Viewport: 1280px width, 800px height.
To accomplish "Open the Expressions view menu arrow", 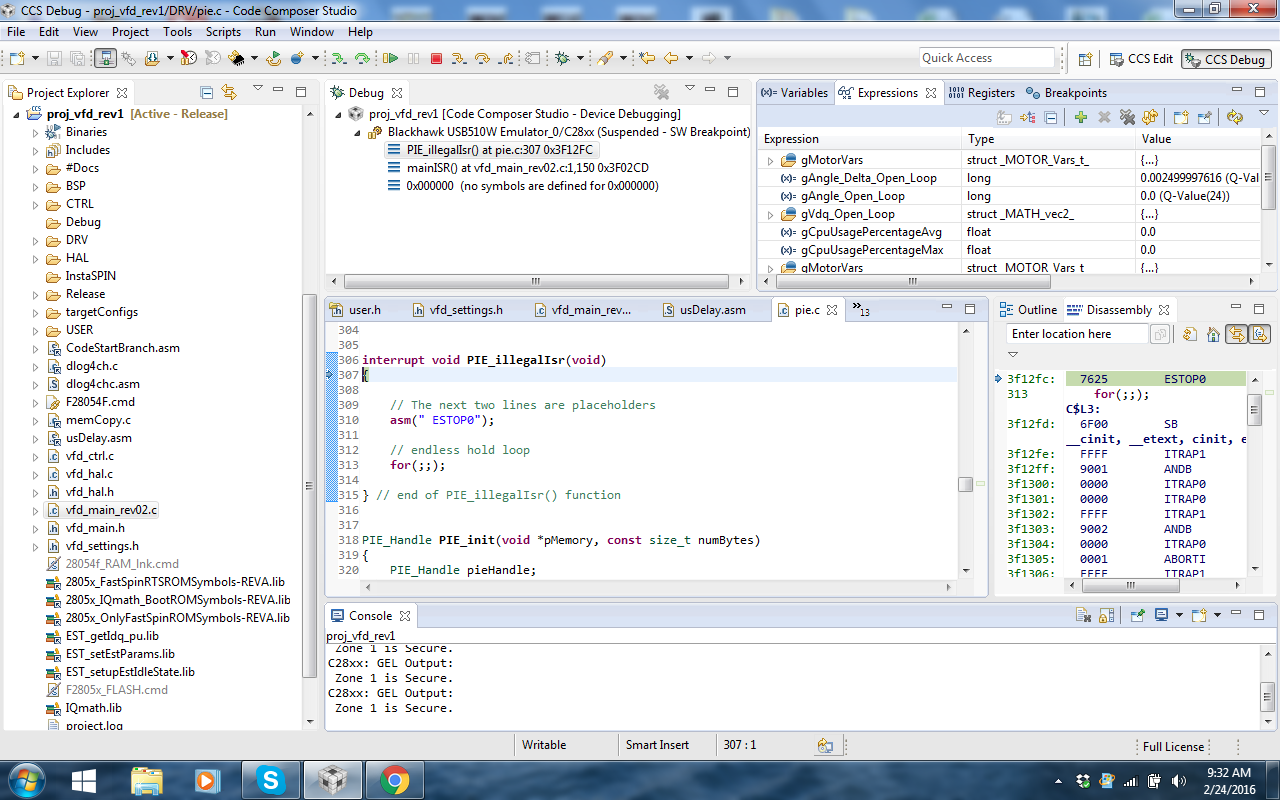I will tap(1264, 113).
